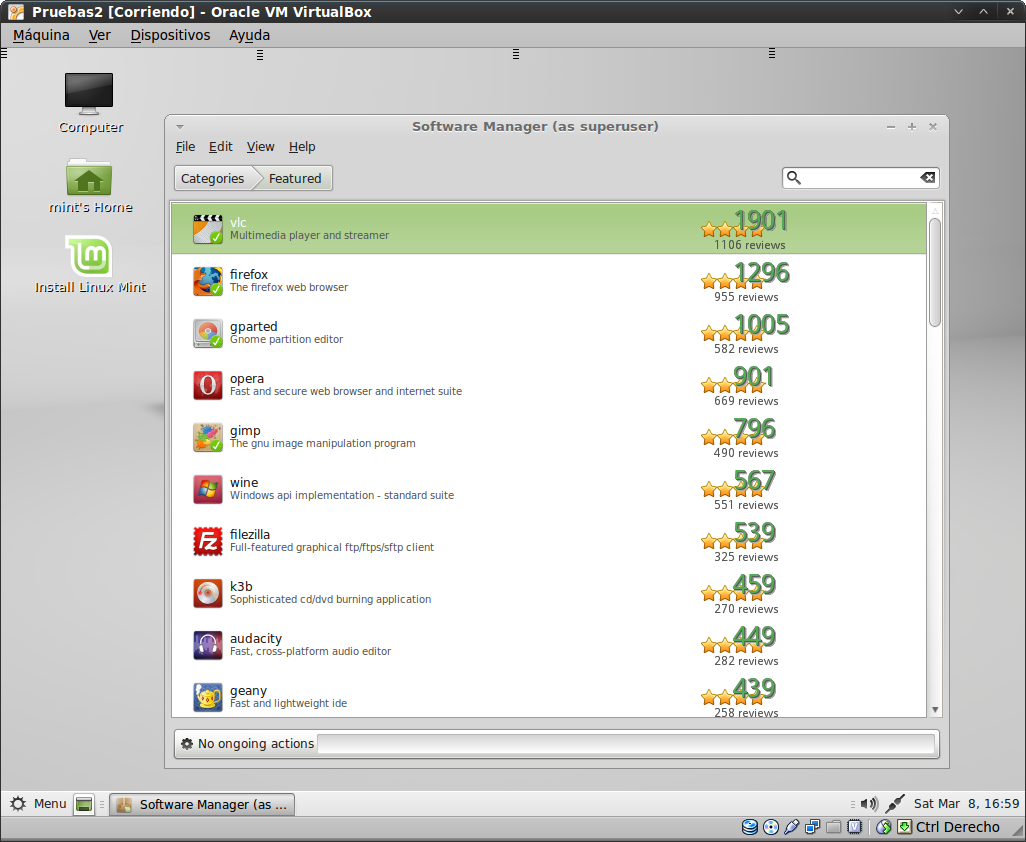
Task: Click the vertical scrollbar of app list
Action: pos(935,272)
